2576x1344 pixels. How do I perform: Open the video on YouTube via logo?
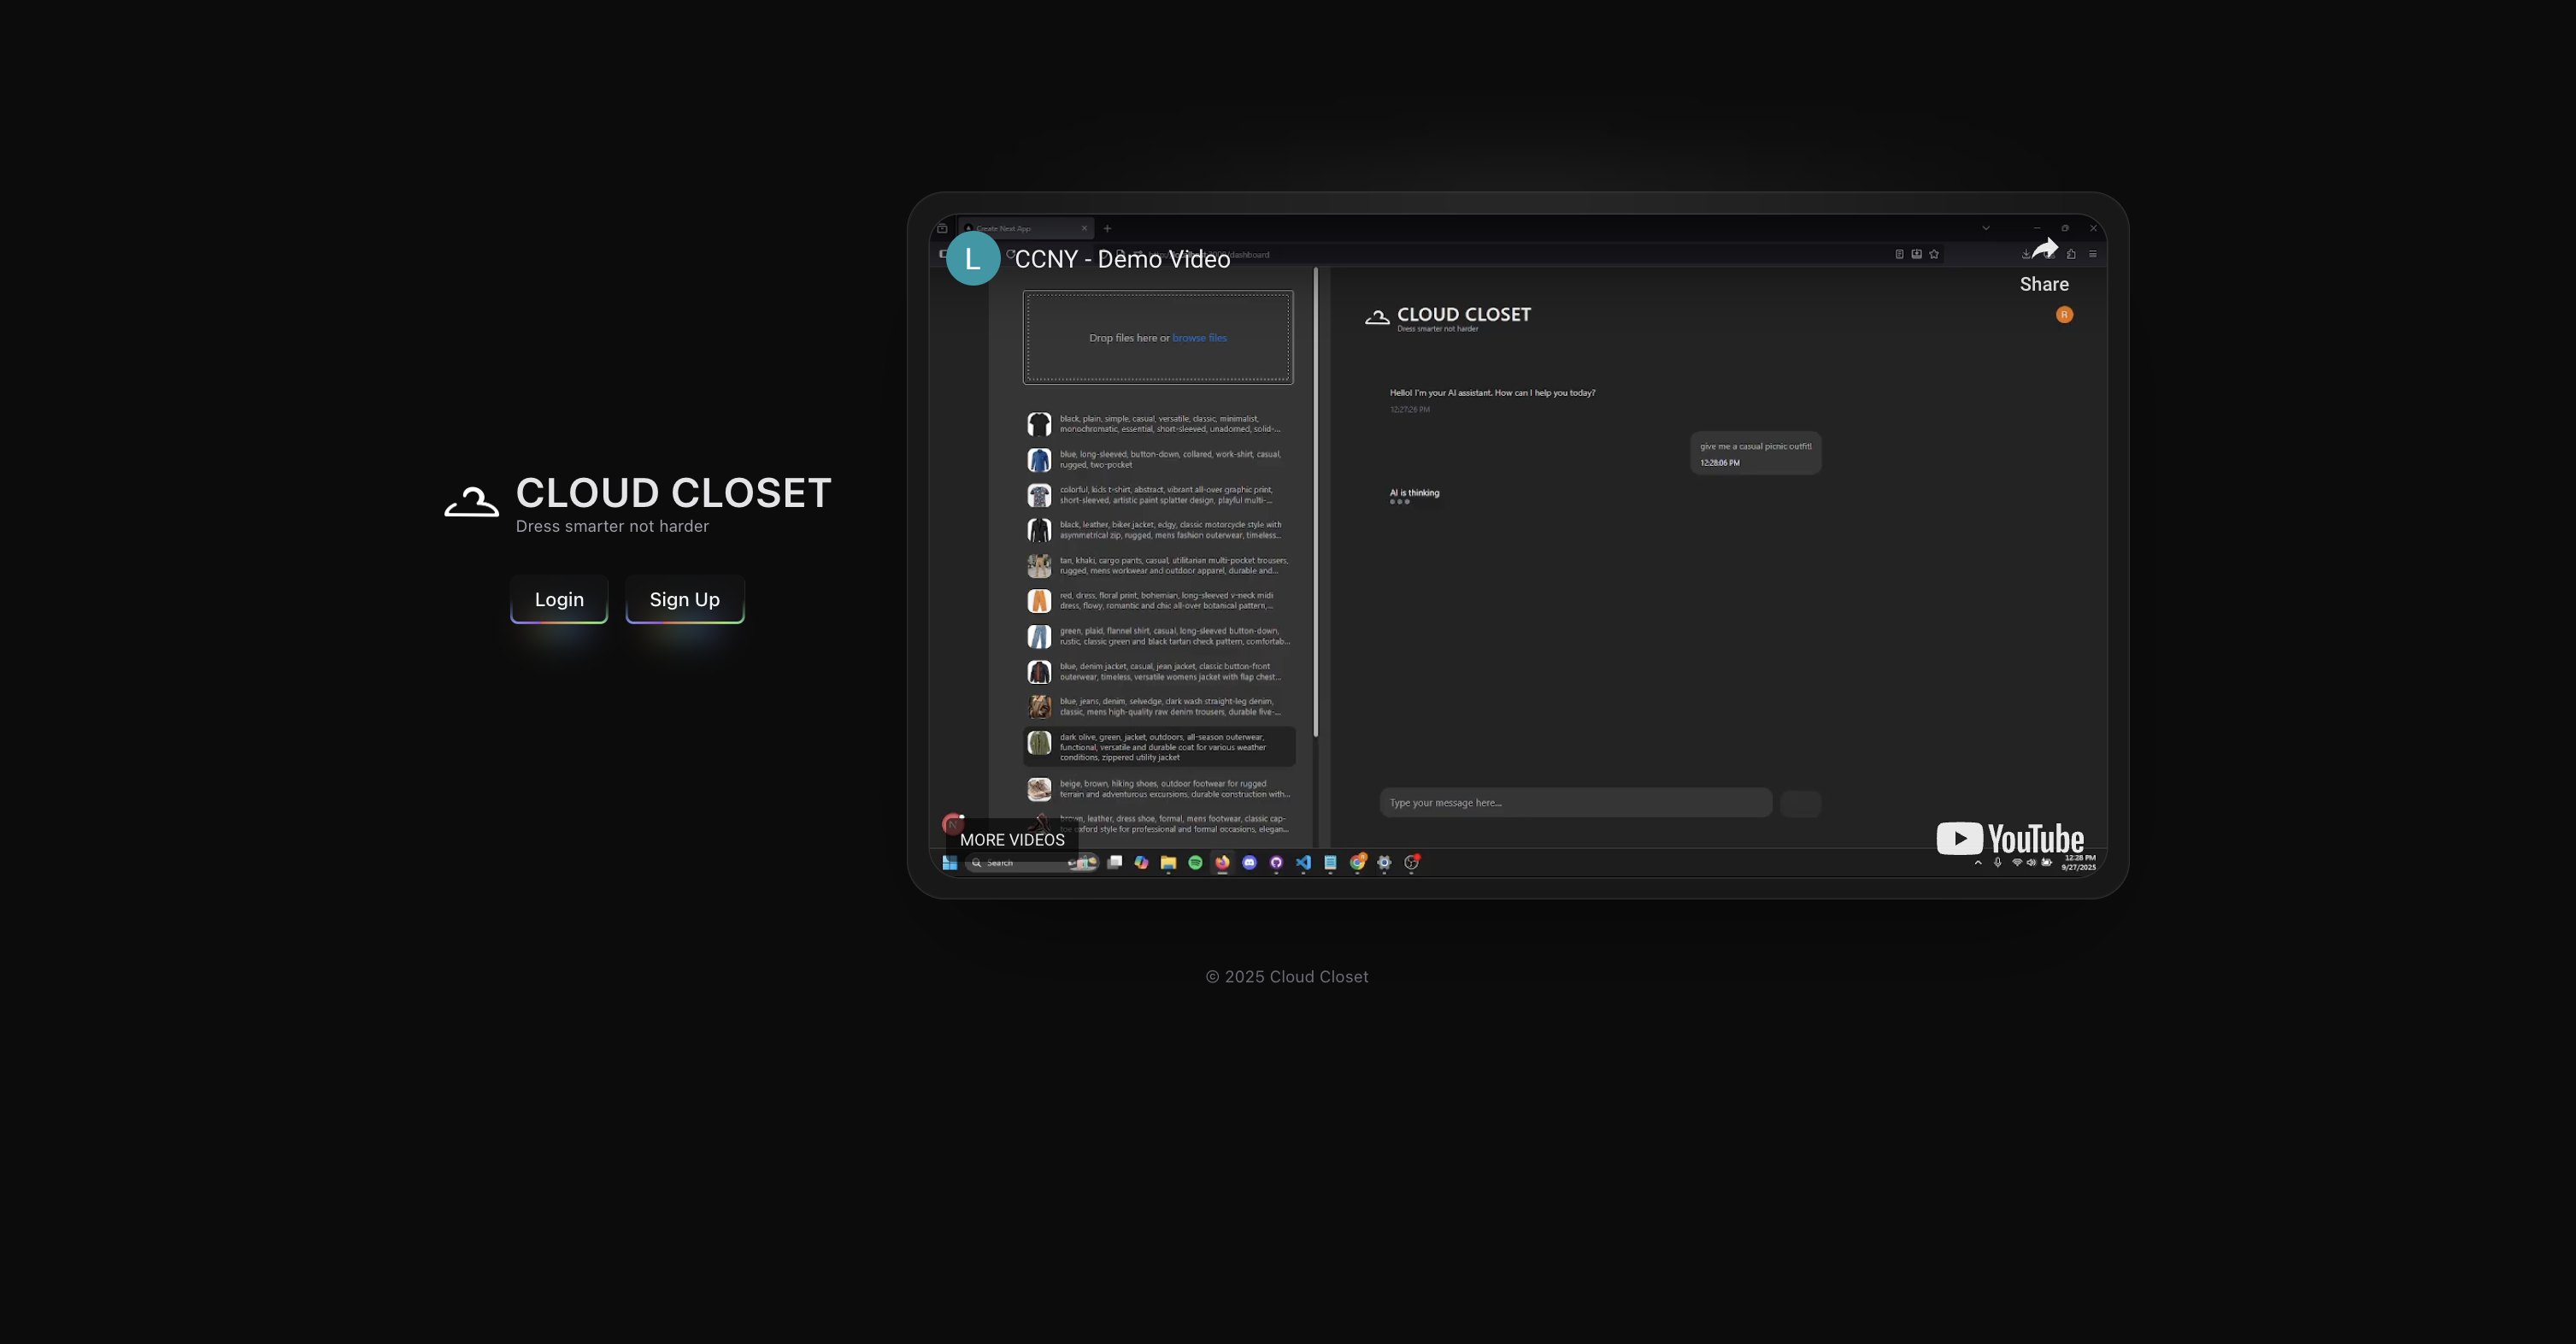pyautogui.click(x=2010, y=838)
